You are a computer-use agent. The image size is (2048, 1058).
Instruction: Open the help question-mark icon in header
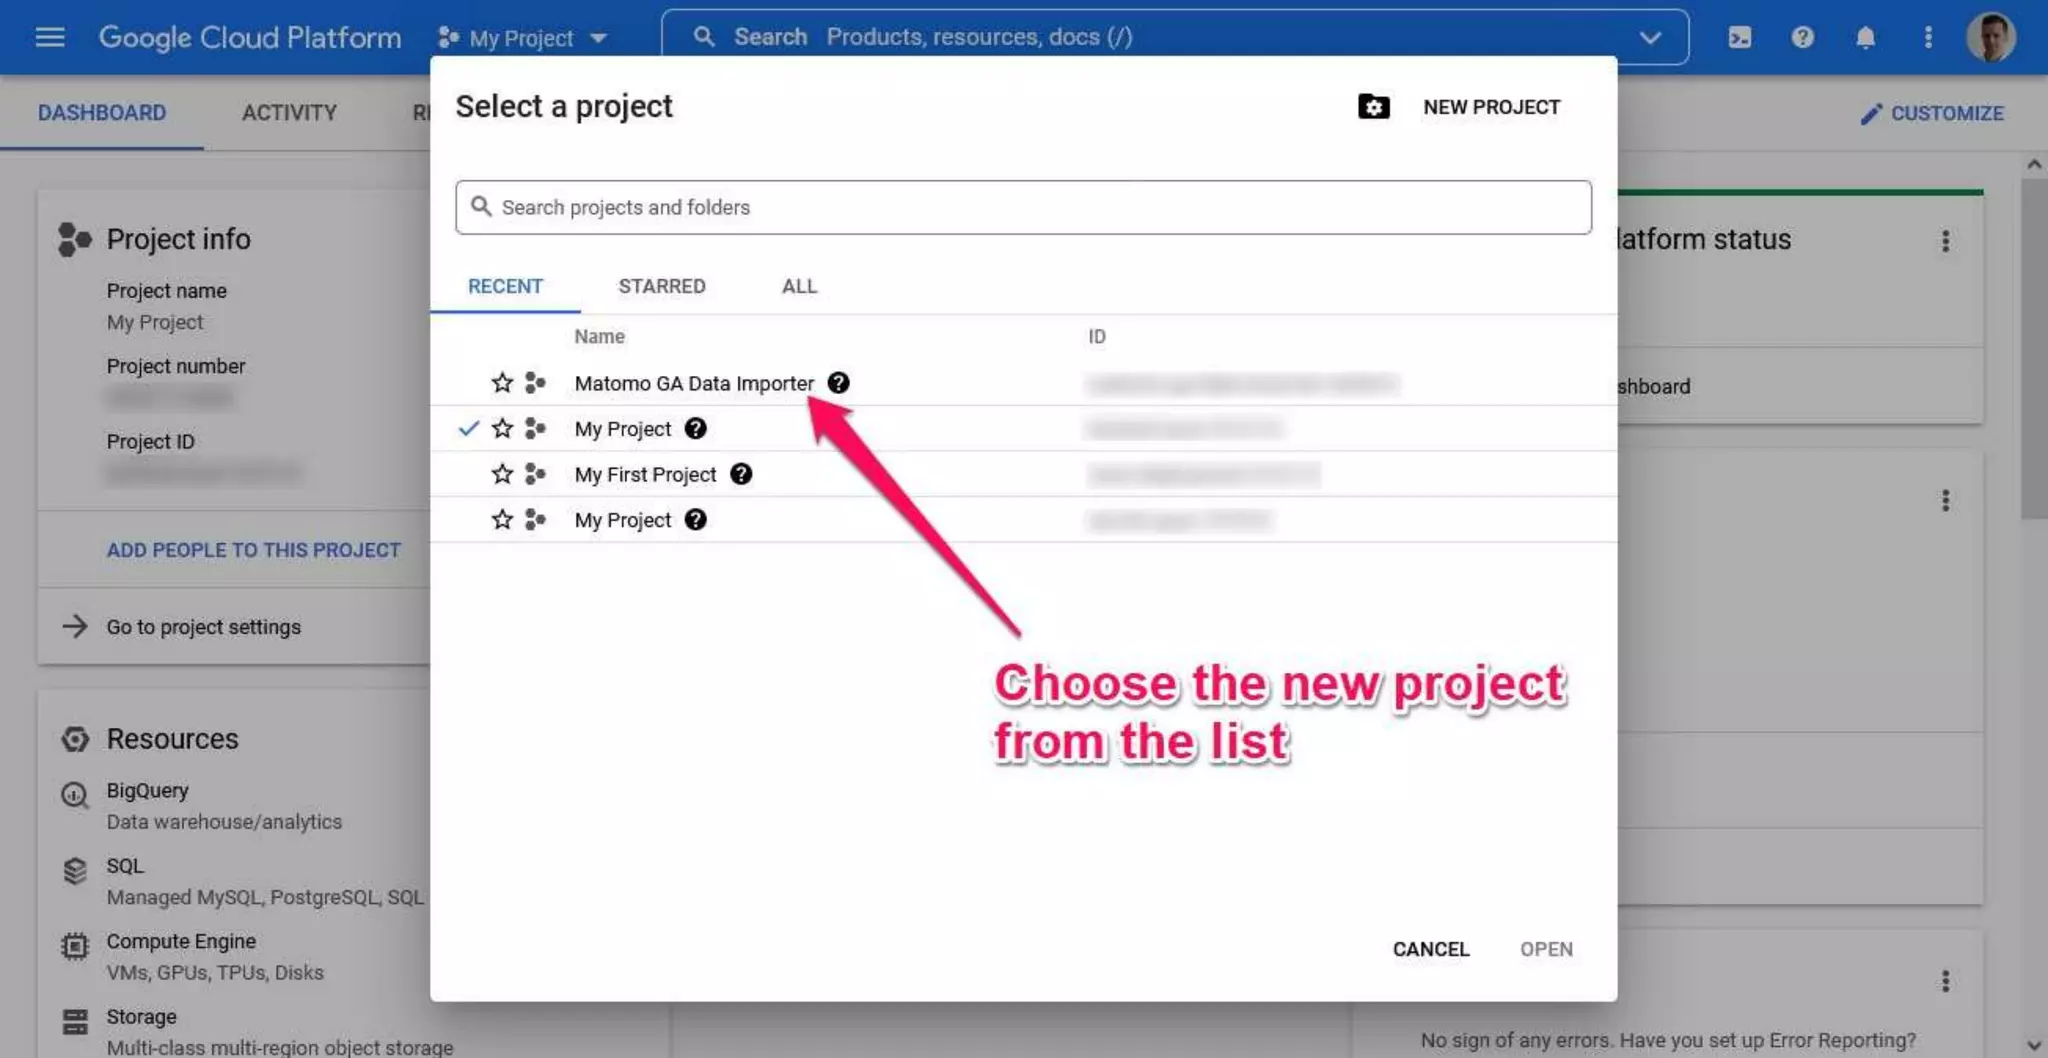tap(1802, 37)
